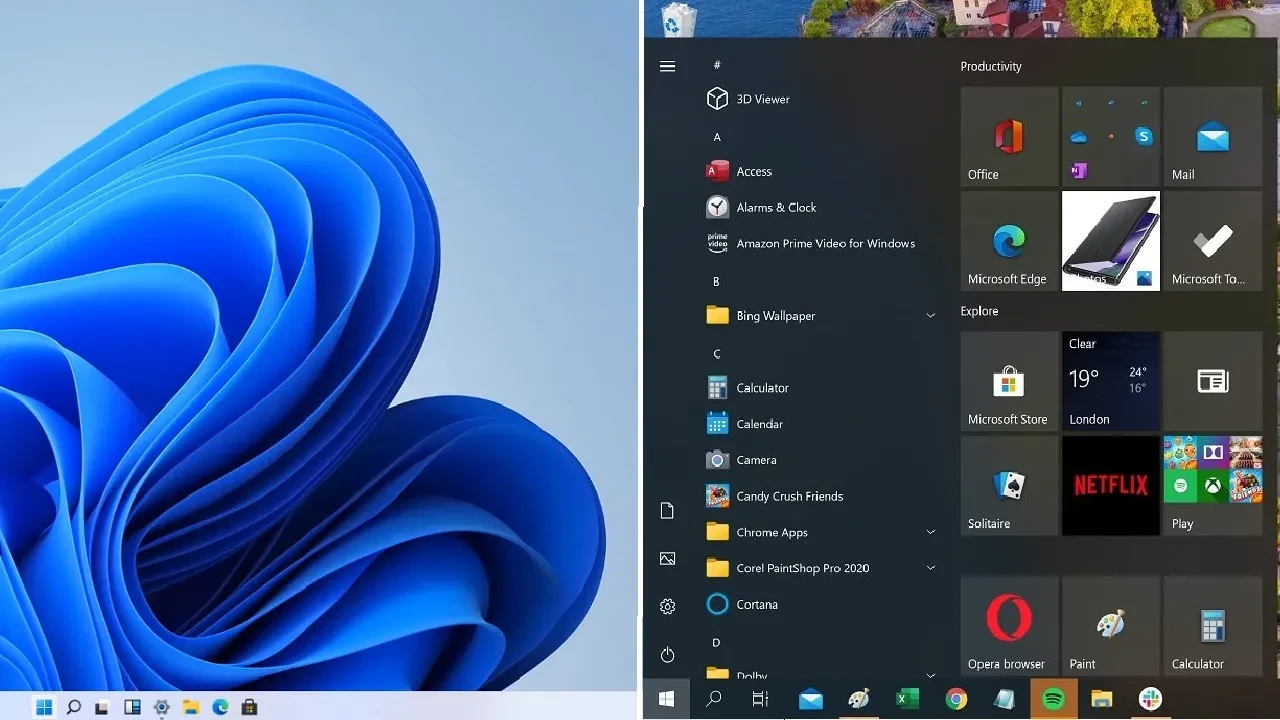Screen dimensions: 1280x720
Task: Open Pictures from the Start sidebar
Action: pyautogui.click(x=667, y=558)
